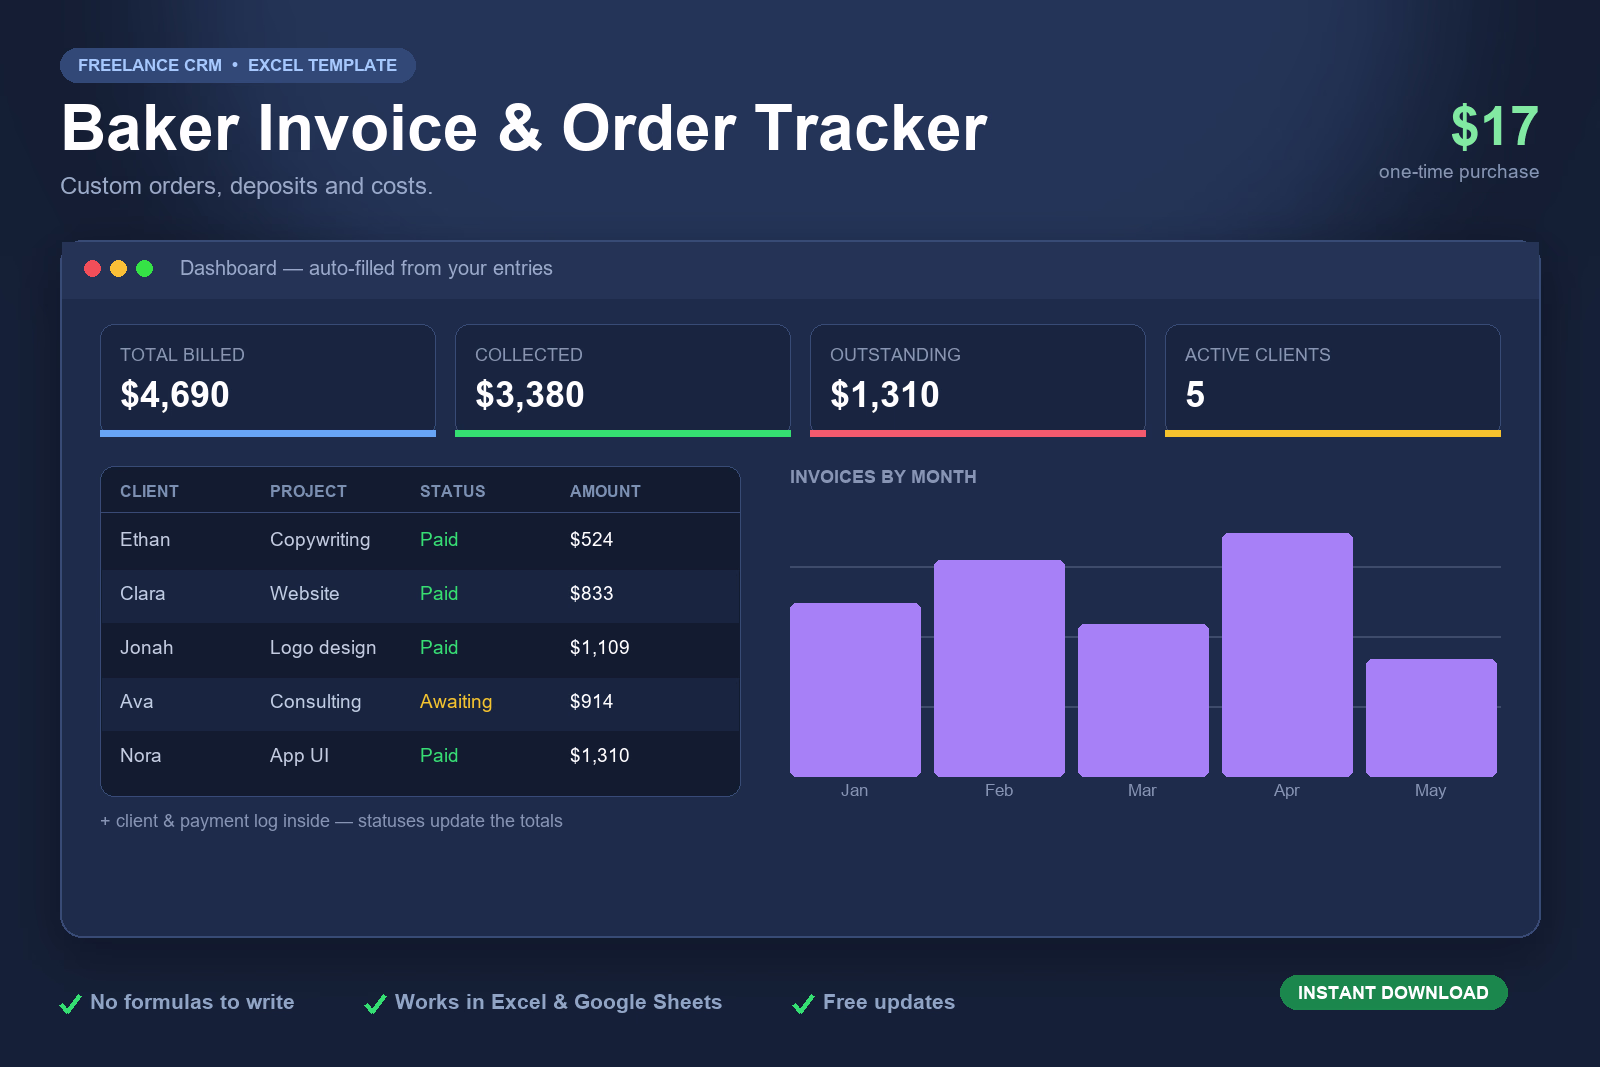Image resolution: width=1600 pixels, height=1067 pixels.
Task: Select the Freelance CRM Excel Template badge
Action: pos(238,65)
